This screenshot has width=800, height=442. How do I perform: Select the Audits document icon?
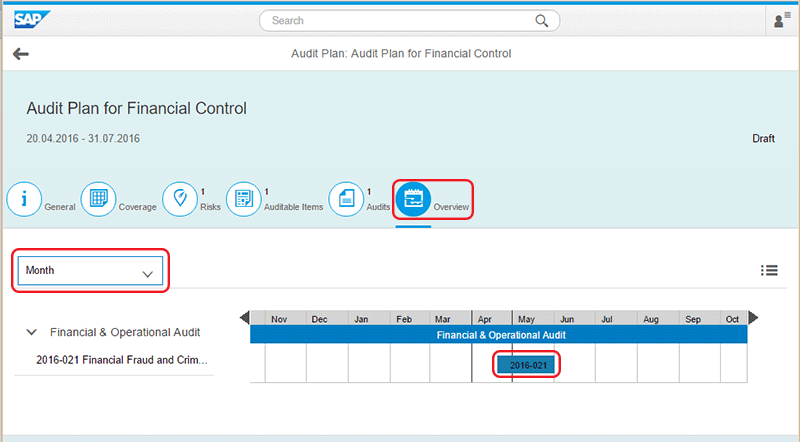coord(345,199)
